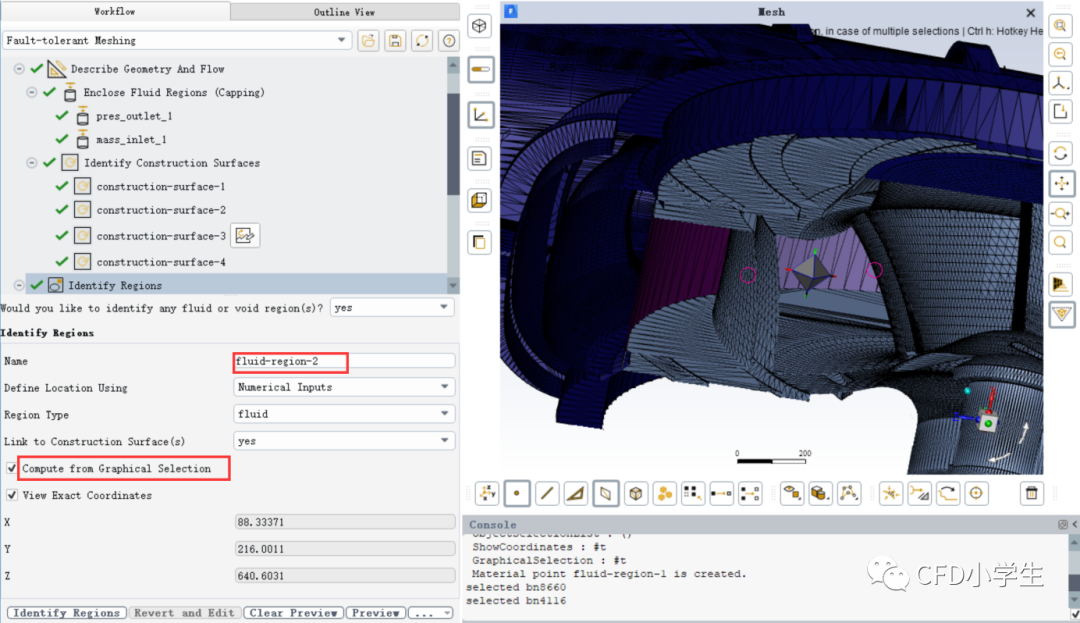
Task: Click the delete trash can icon
Action: pyautogui.click(x=1031, y=493)
